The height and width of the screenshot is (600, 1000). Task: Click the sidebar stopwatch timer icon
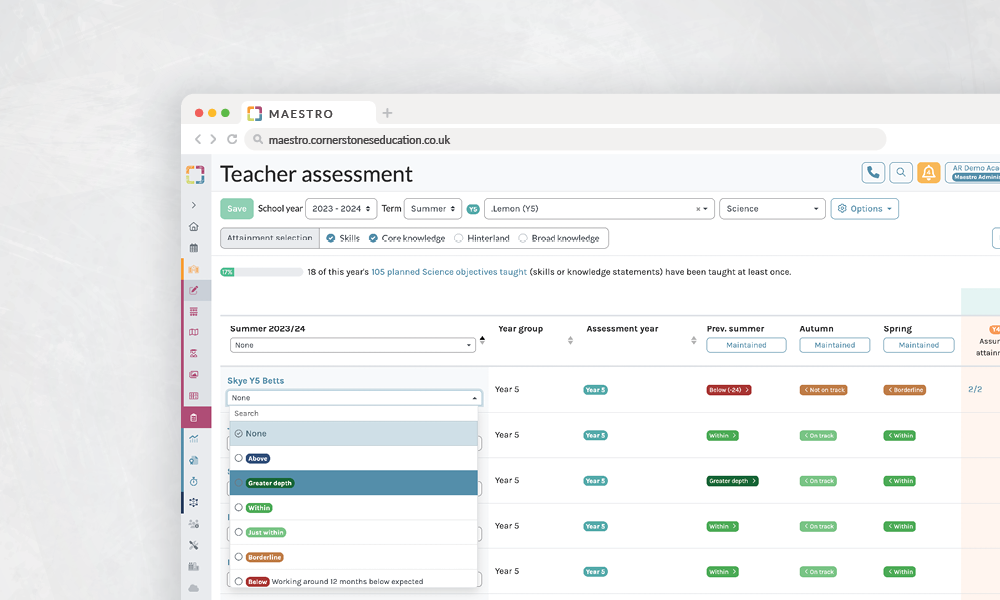pos(194,481)
